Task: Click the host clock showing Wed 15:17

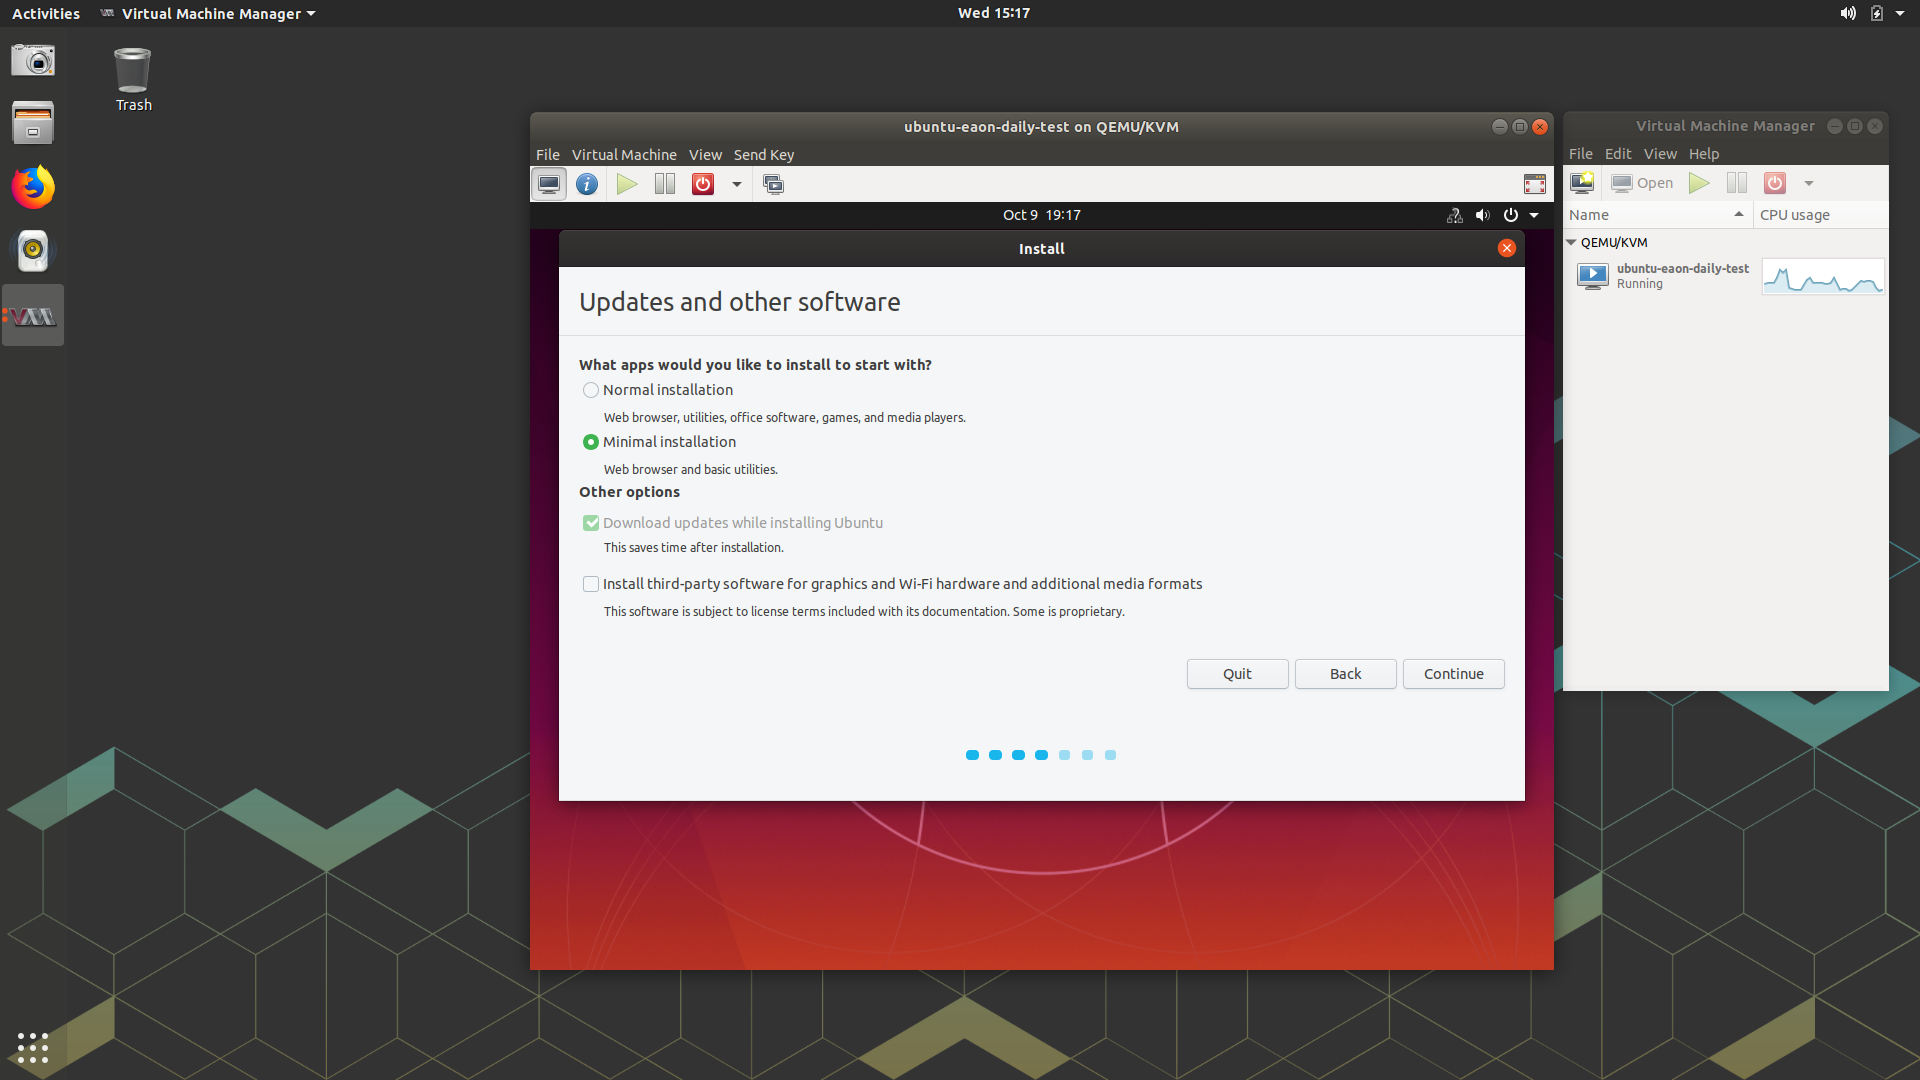Action: (x=993, y=13)
